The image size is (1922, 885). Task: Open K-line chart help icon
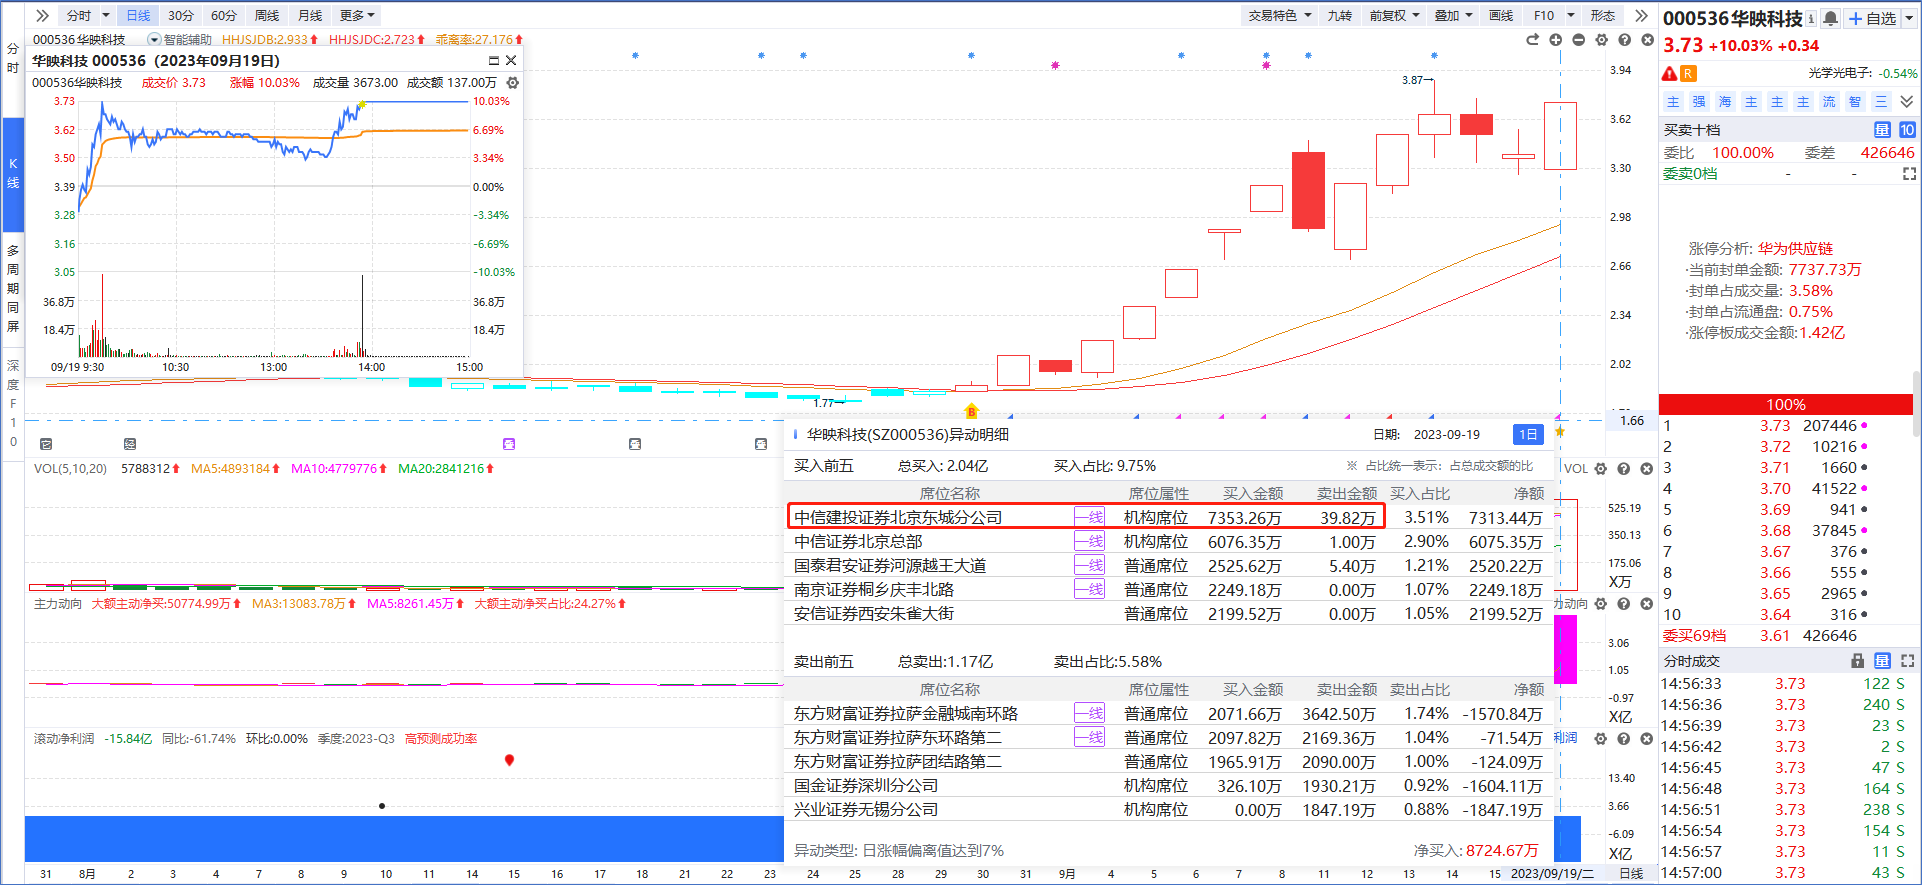point(1624,40)
